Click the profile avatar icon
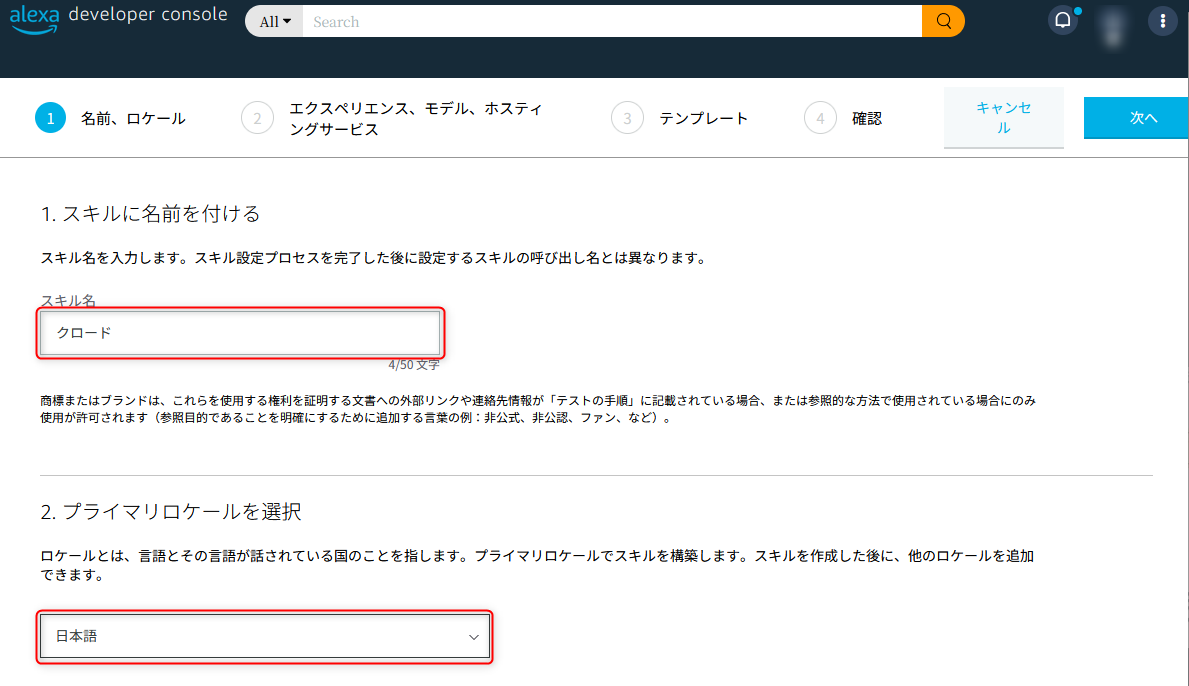 click(1111, 19)
